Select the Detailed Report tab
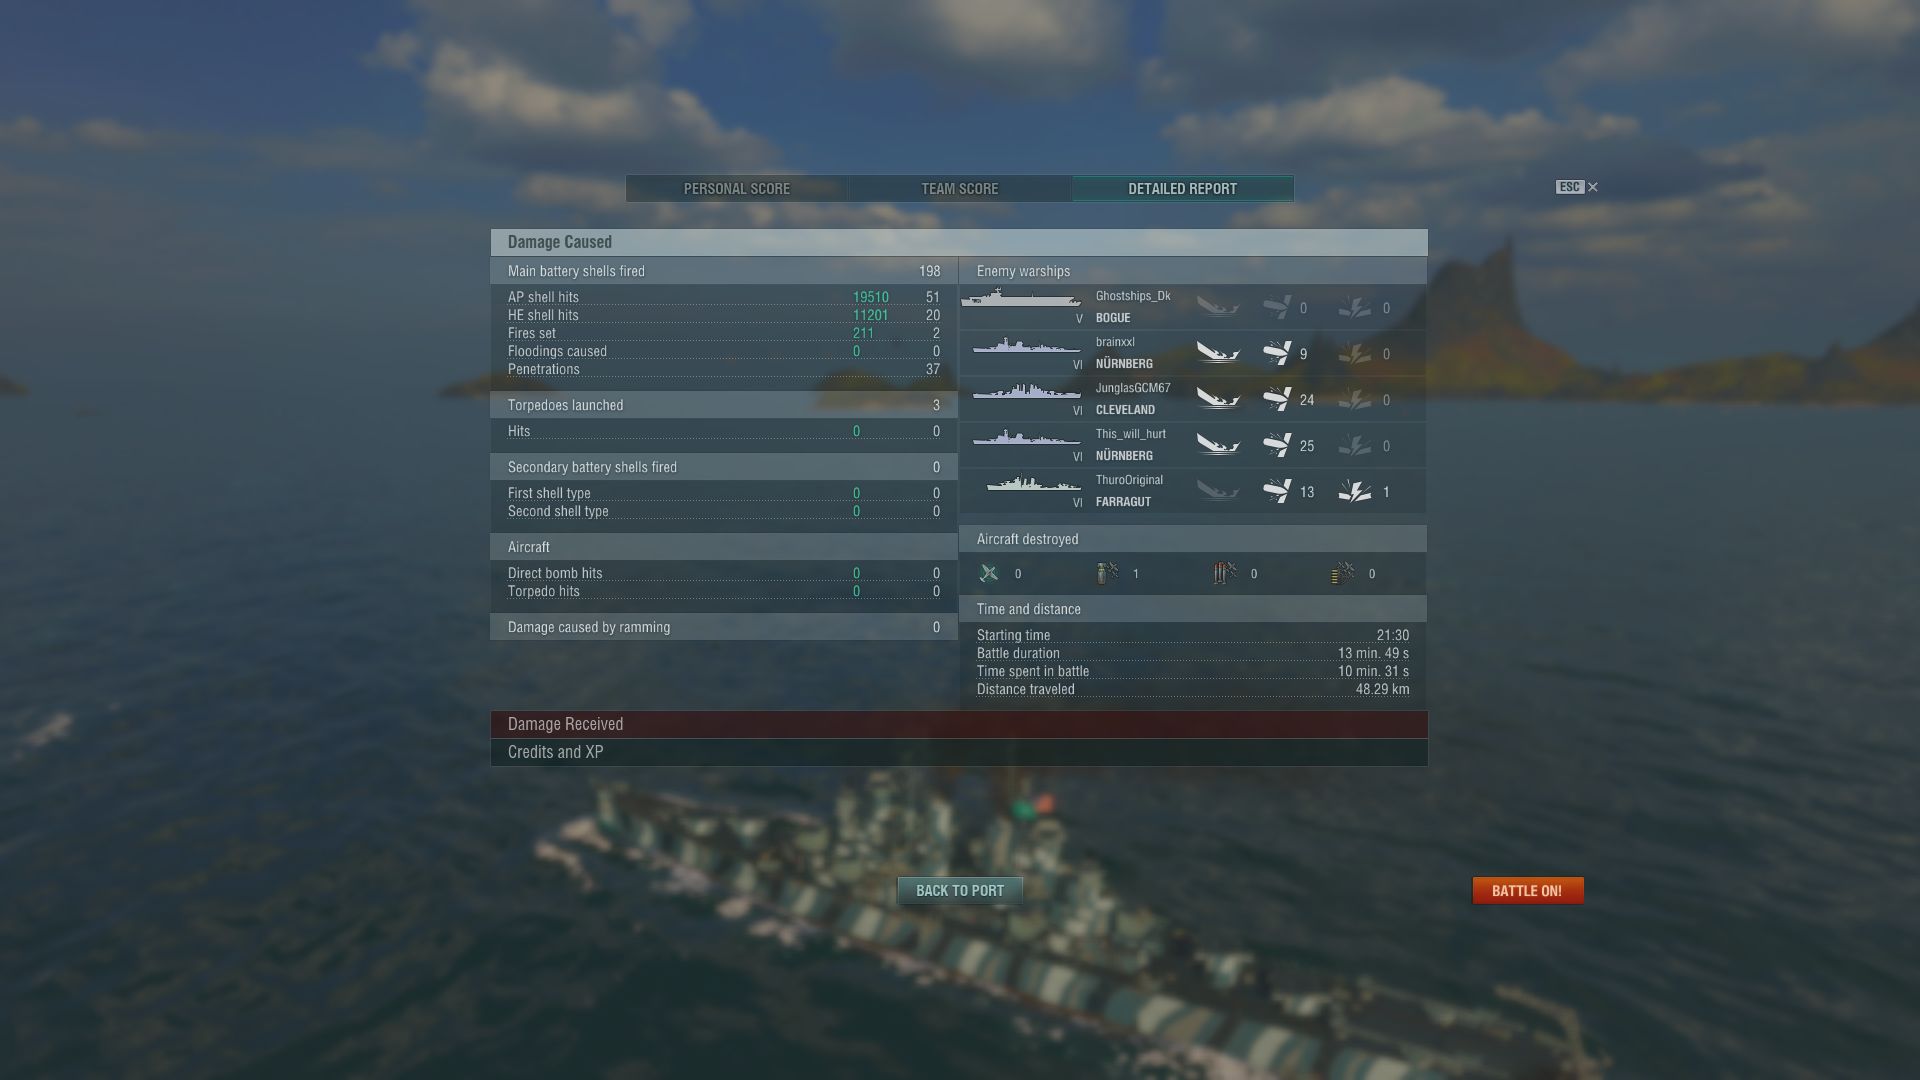Image resolution: width=1920 pixels, height=1080 pixels. [x=1183, y=189]
